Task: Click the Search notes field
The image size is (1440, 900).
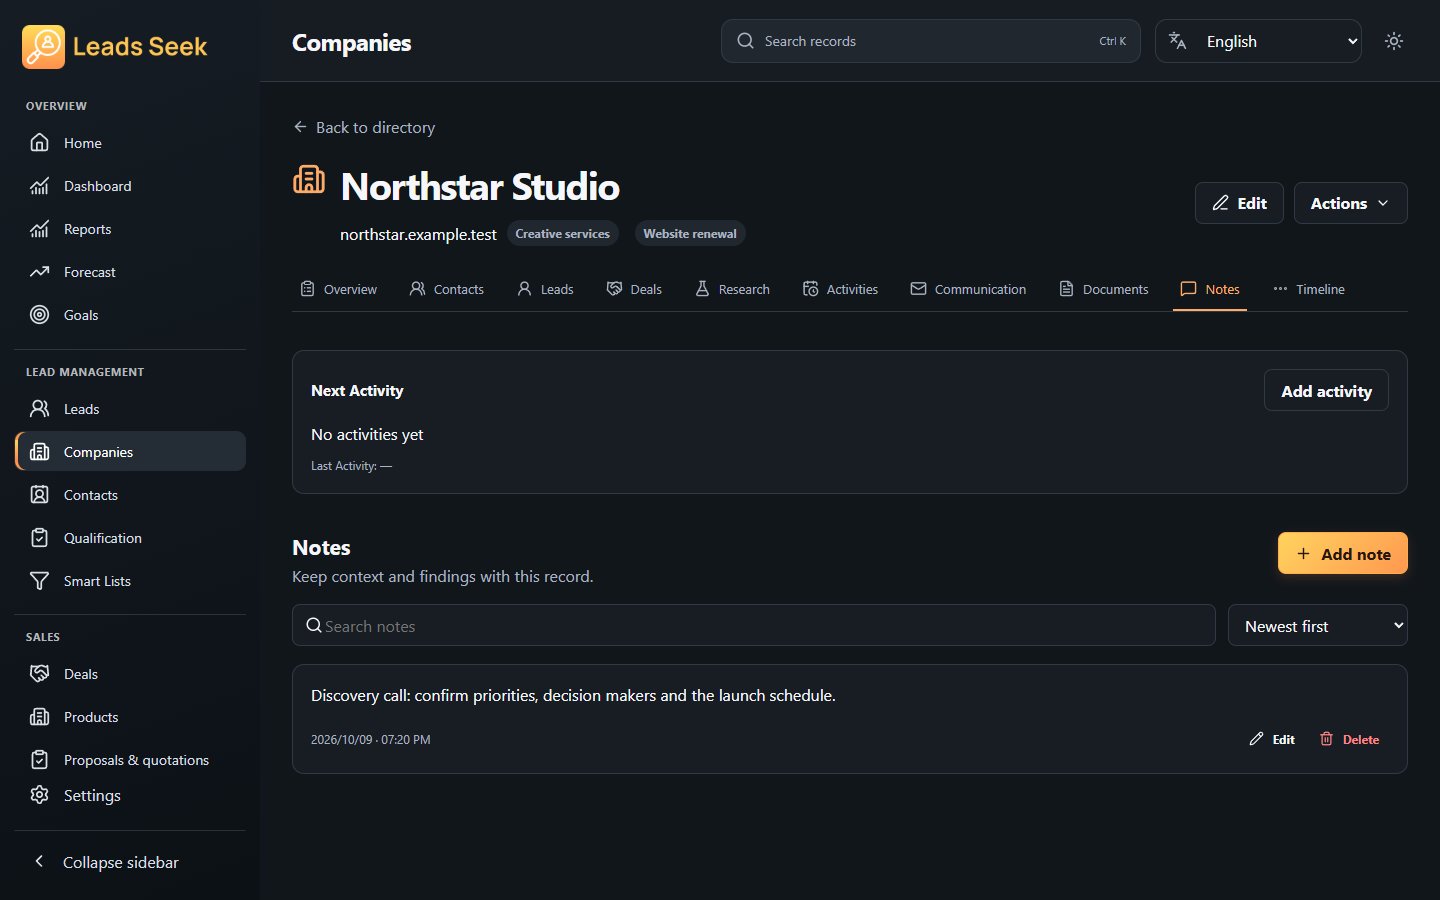Action: pos(753,626)
